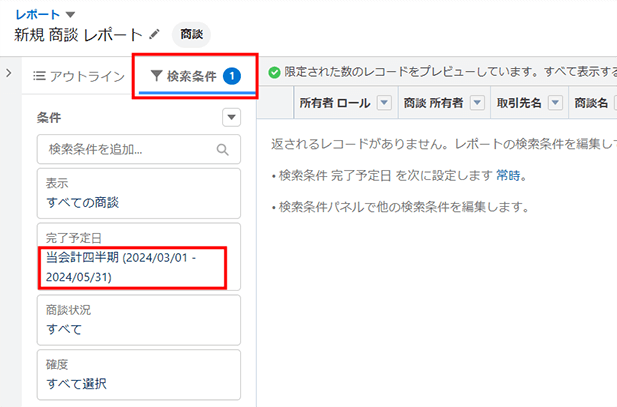Open the 完了予定日 date filter
The width and height of the screenshot is (617, 407).
(x=139, y=257)
